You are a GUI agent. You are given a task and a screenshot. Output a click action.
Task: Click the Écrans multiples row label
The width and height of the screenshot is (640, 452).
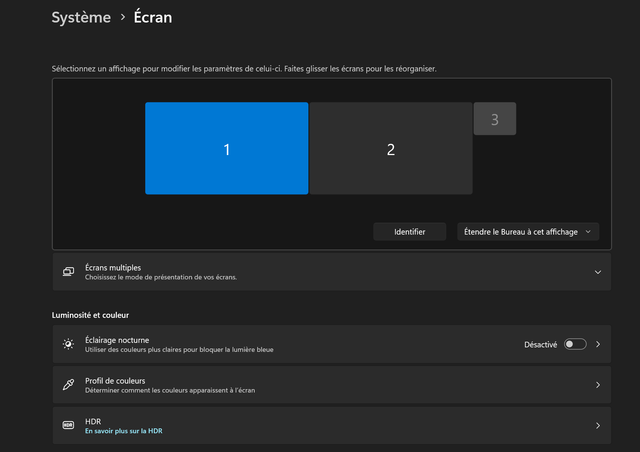113,267
